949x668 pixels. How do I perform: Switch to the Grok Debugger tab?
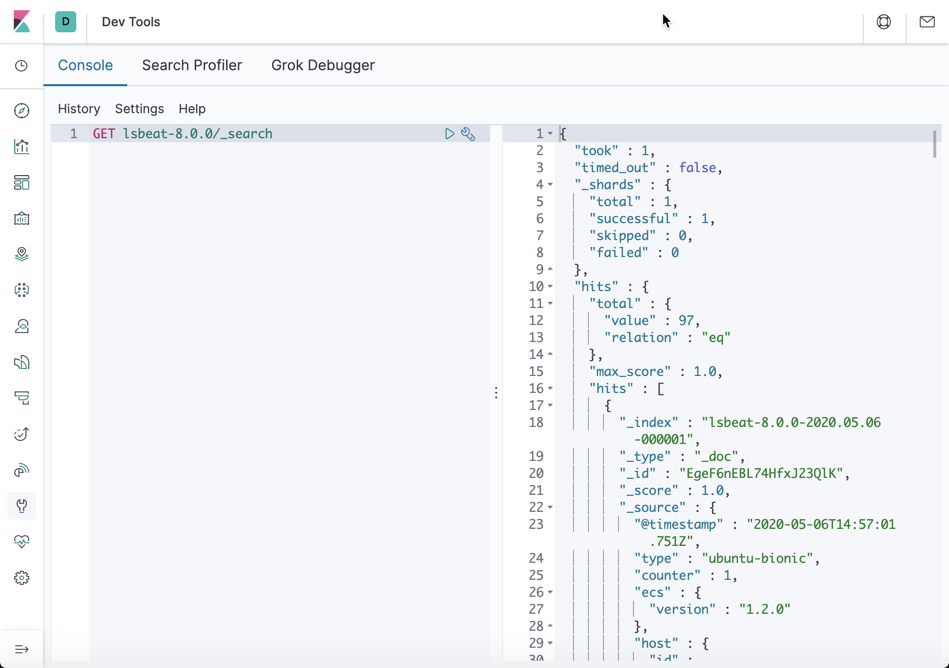pyautogui.click(x=323, y=65)
